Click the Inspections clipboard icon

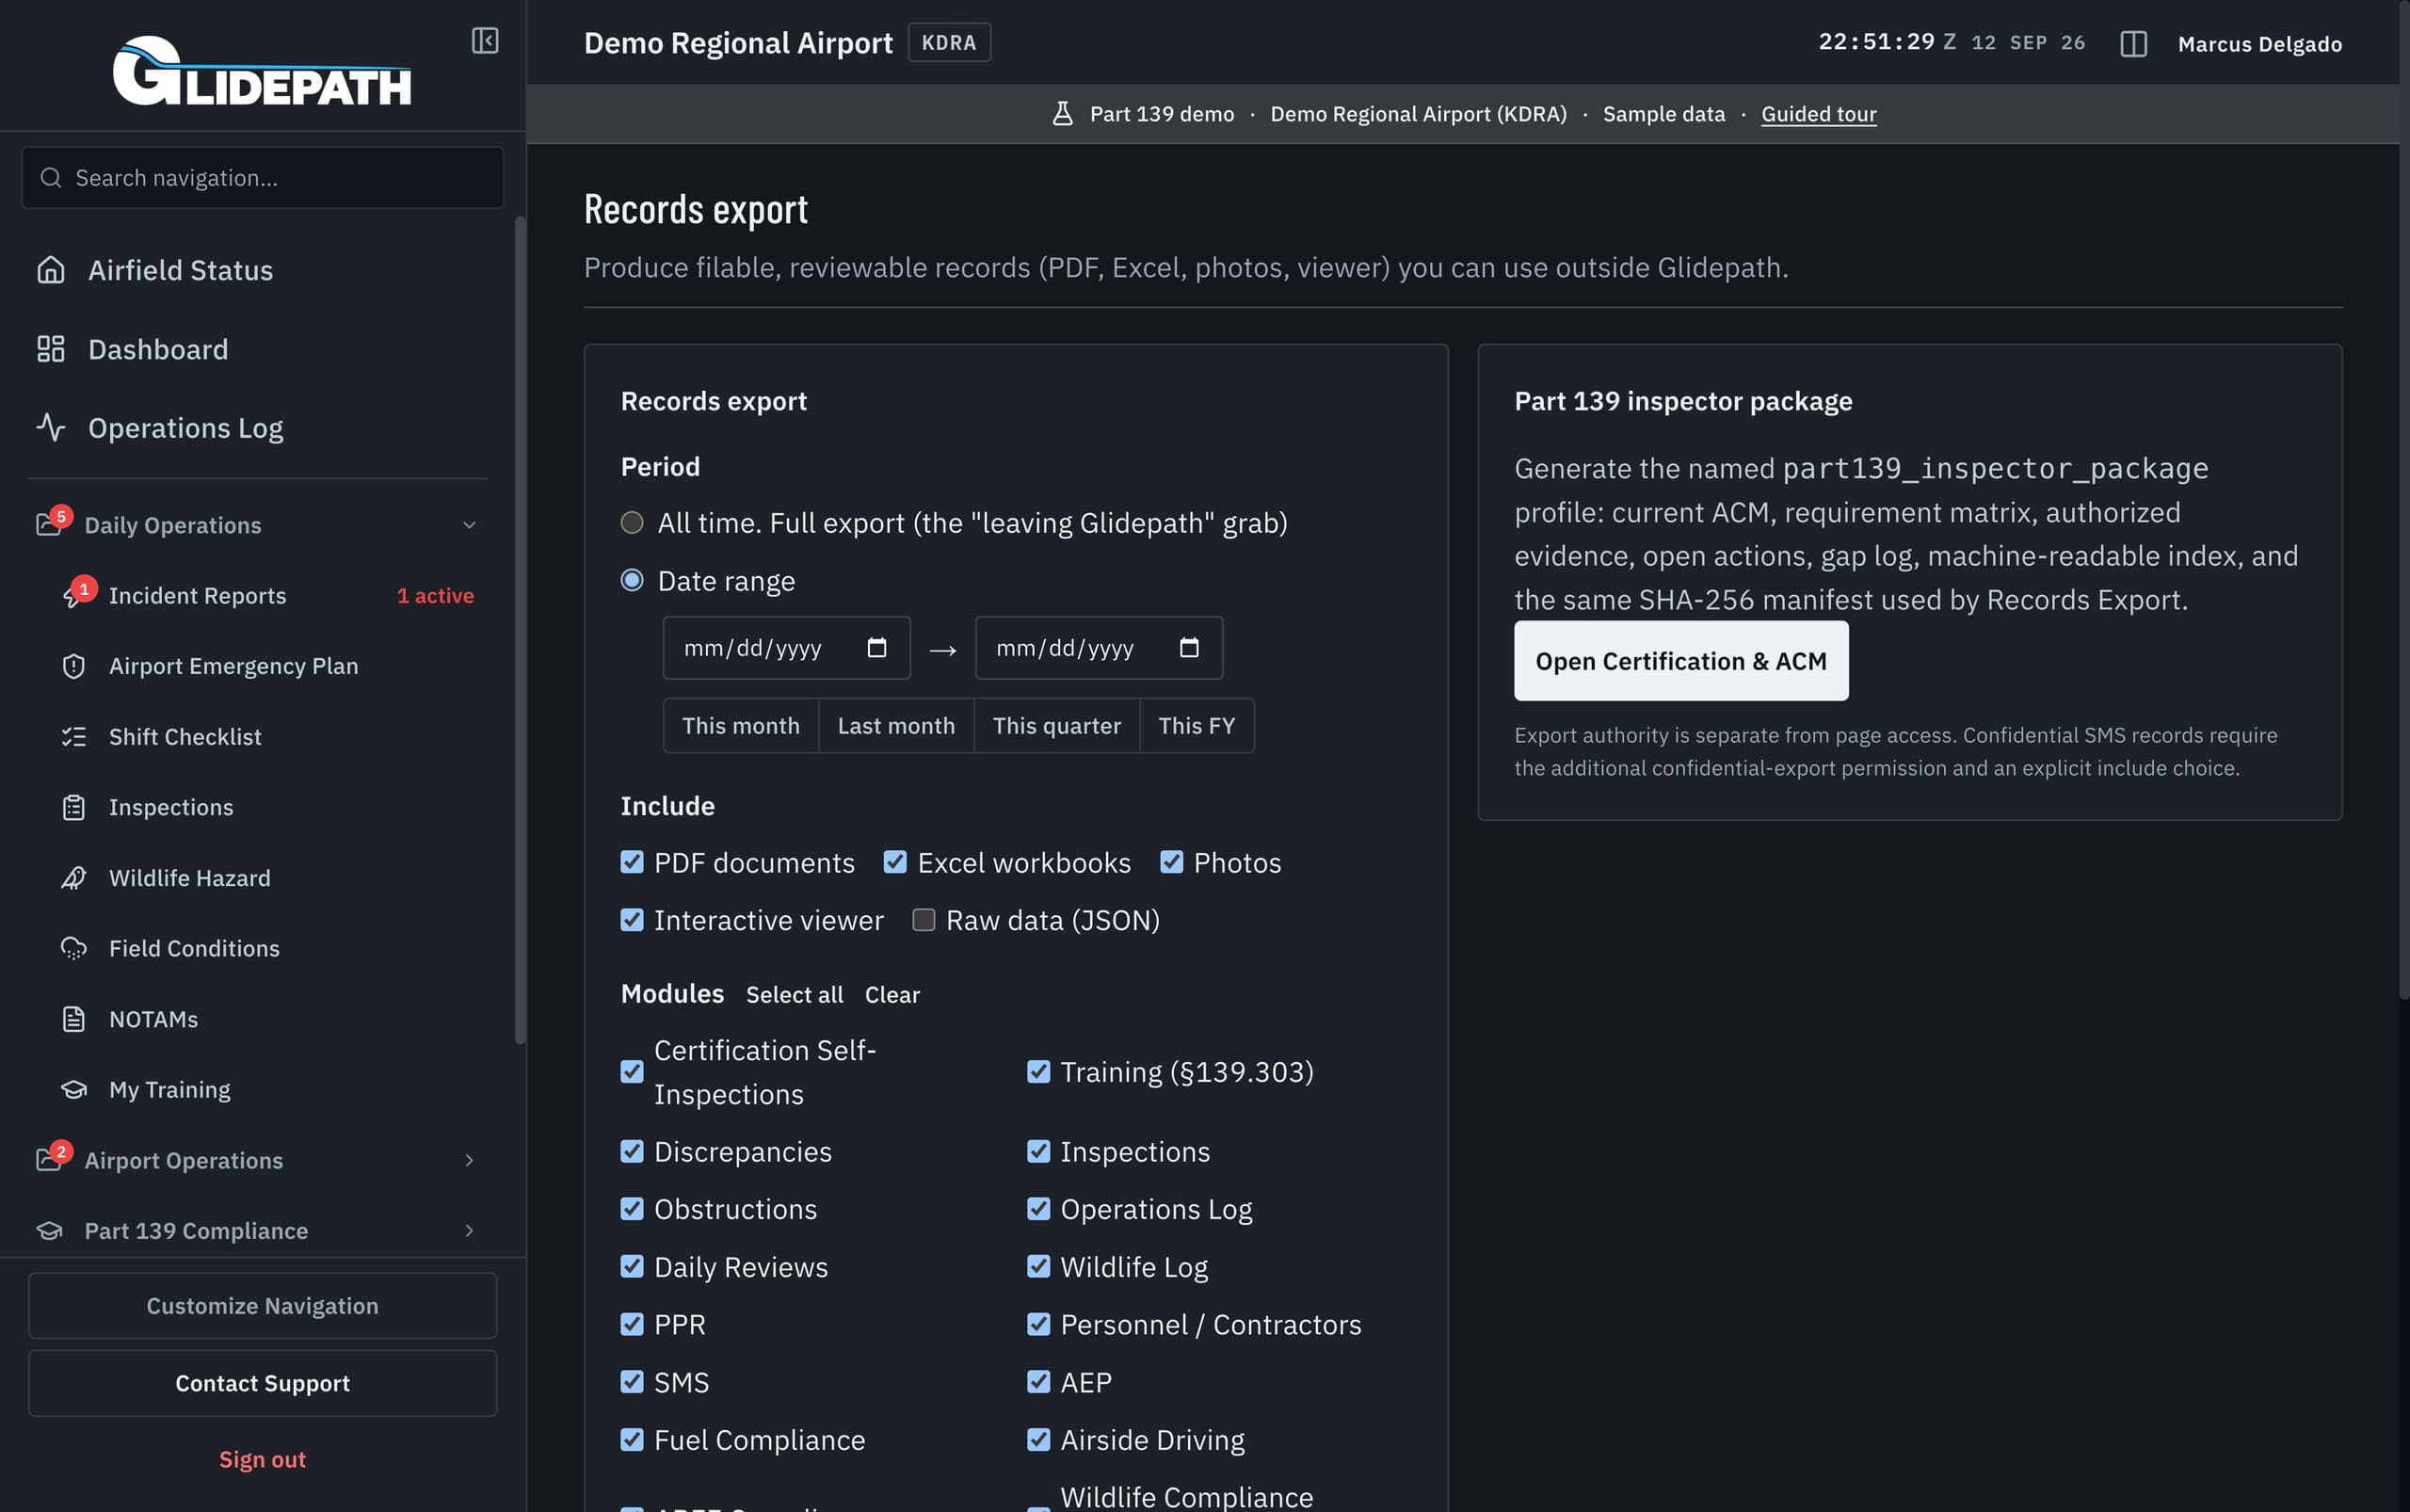74,807
